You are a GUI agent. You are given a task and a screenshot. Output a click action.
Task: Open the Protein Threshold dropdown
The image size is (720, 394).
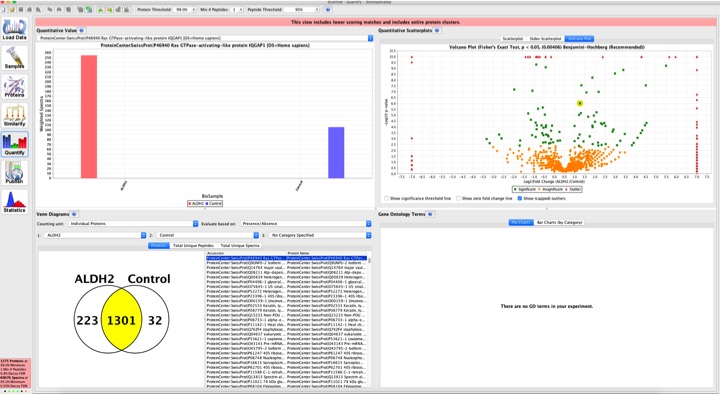tap(185, 9)
